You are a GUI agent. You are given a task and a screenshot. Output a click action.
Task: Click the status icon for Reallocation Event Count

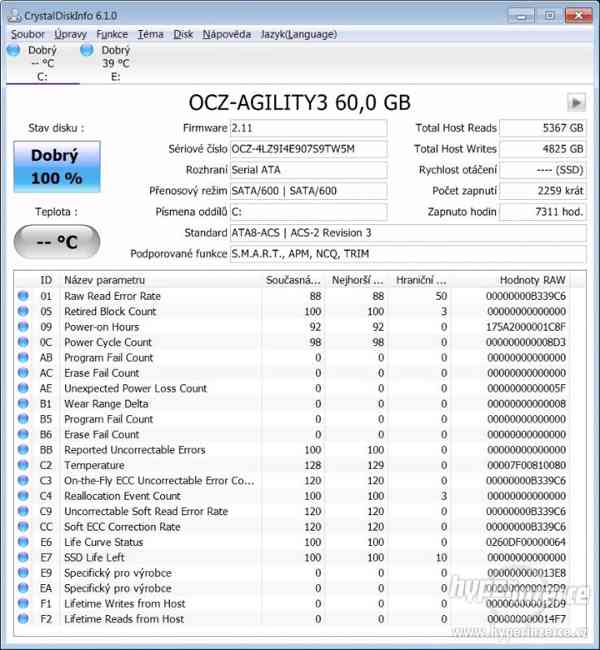23,495
